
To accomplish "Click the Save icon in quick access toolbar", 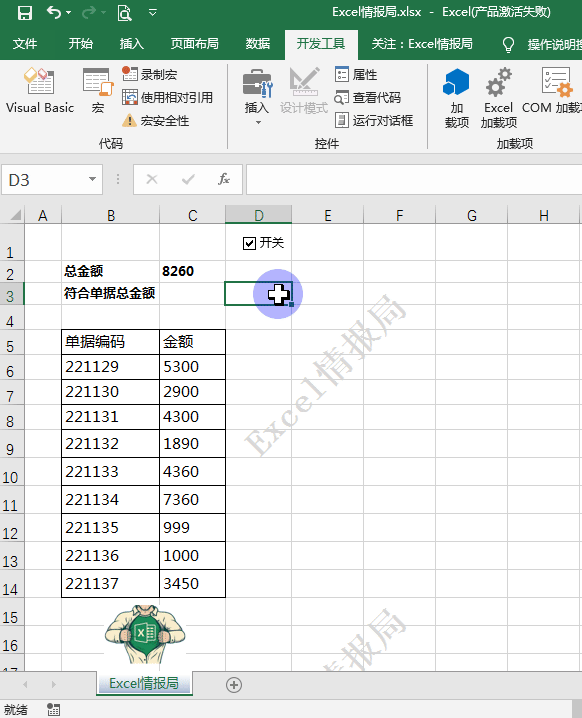I will [25, 12].
